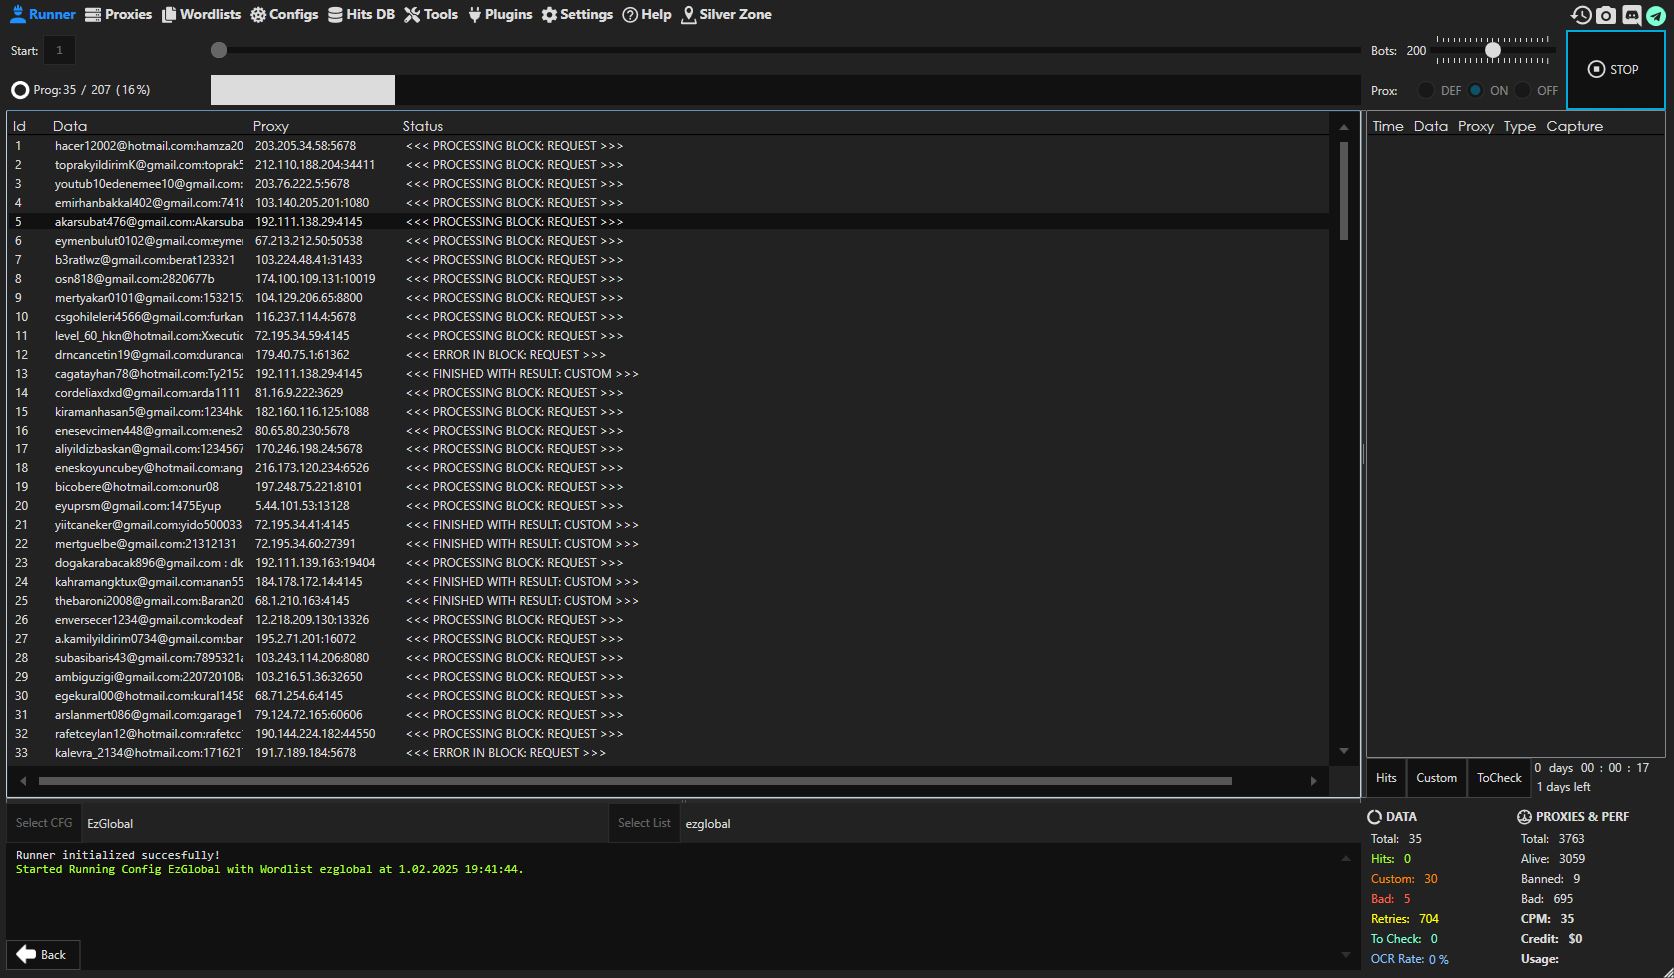Select the OFF proxy mode radio button
This screenshot has height=978, width=1674.
1522,90
